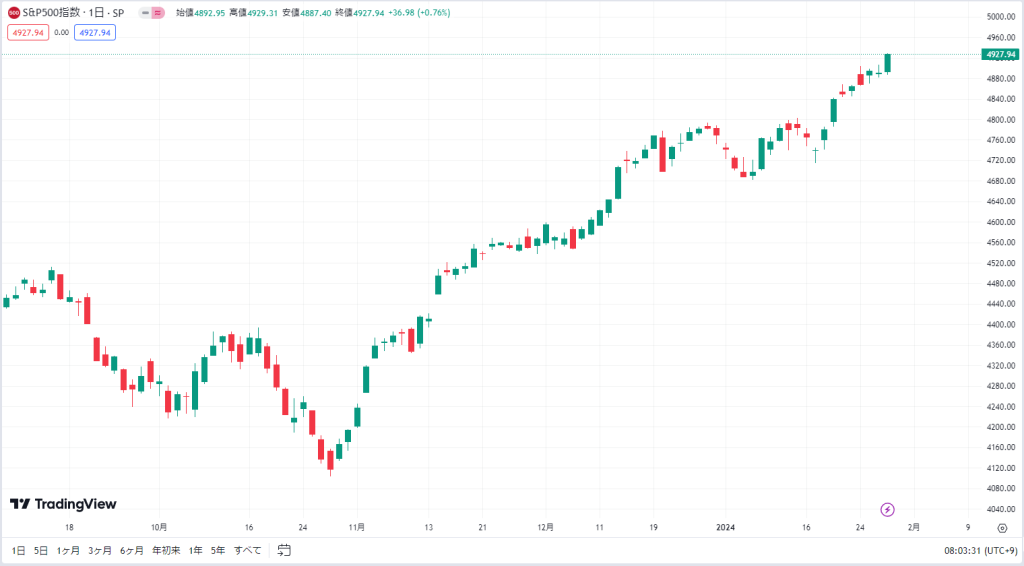Select the 5年 range
Image resolution: width=1024 pixels, height=566 pixels.
[217, 550]
